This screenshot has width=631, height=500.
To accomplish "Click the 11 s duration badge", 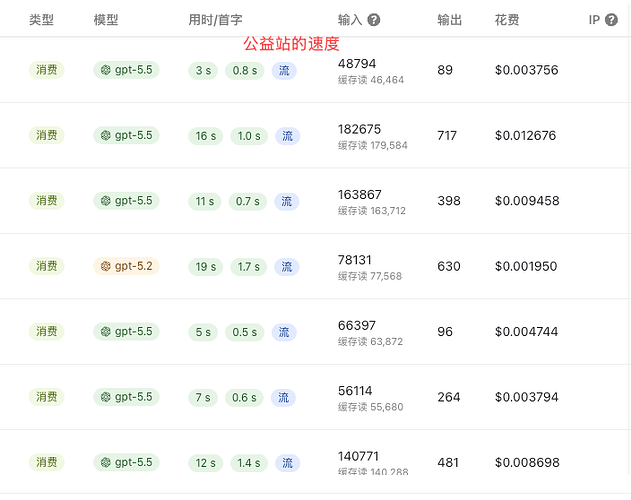I will coord(205,201).
